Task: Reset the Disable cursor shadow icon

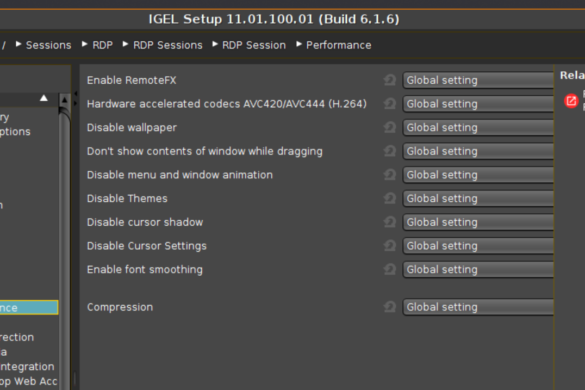Action: tap(390, 222)
